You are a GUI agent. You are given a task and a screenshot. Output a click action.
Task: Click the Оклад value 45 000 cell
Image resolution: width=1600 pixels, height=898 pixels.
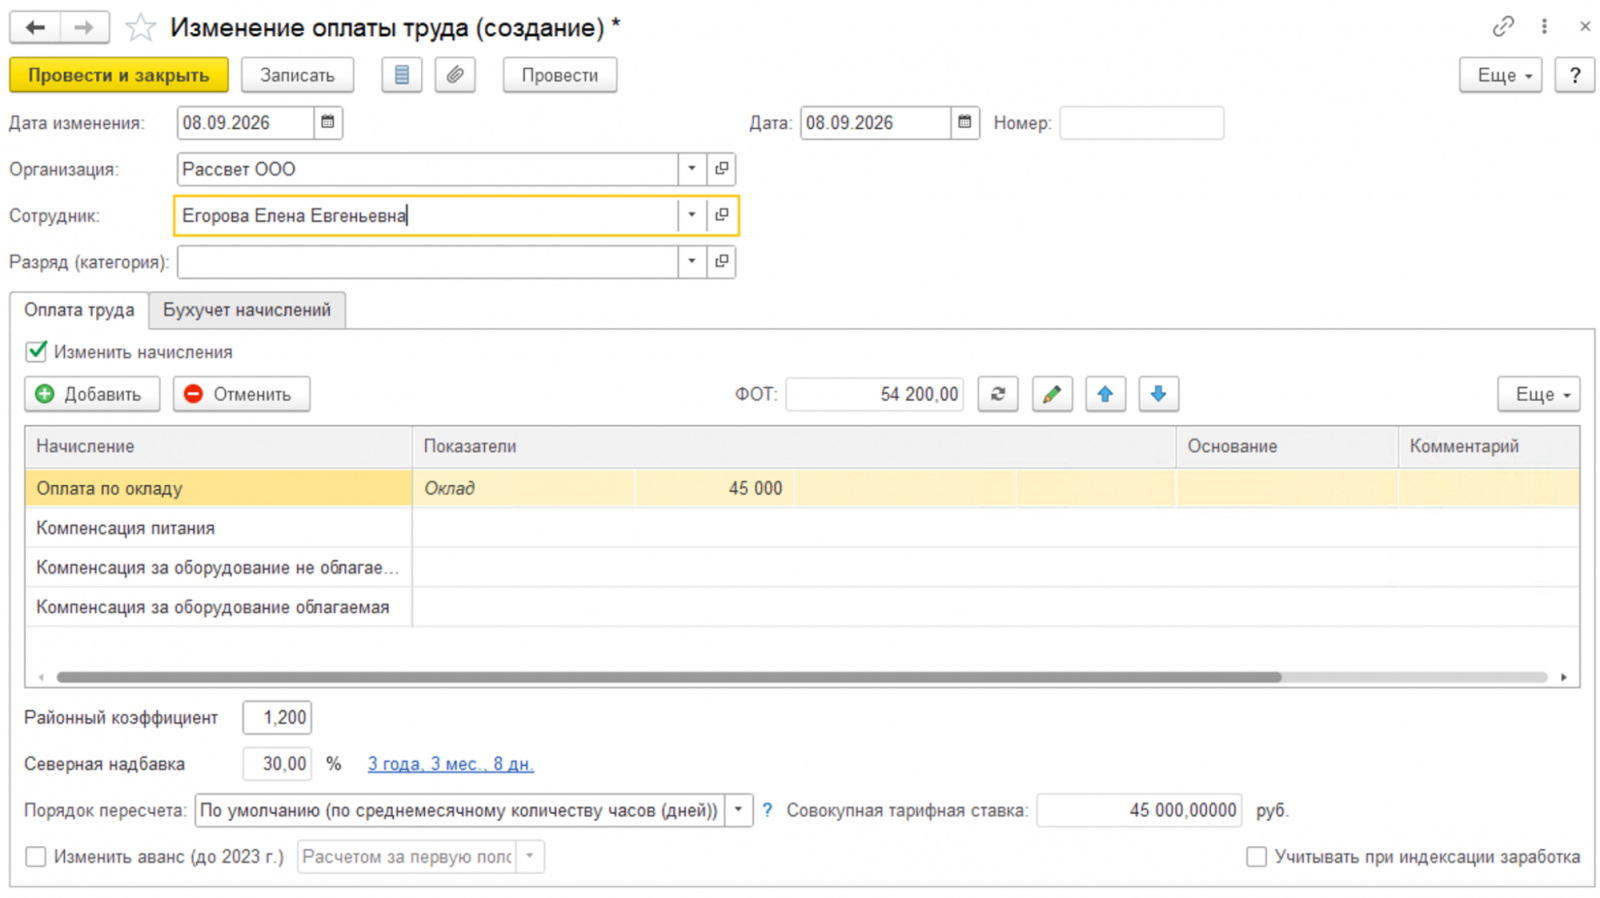(714, 488)
